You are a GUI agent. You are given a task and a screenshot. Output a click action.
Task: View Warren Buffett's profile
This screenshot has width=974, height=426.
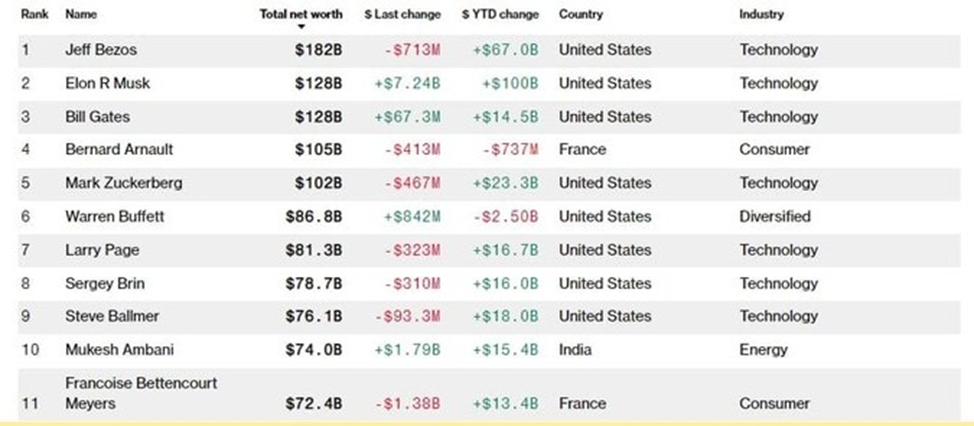pos(114,216)
